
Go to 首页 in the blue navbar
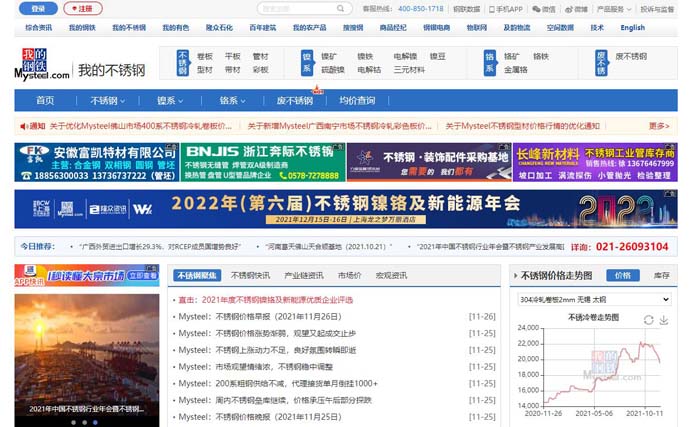[45, 101]
